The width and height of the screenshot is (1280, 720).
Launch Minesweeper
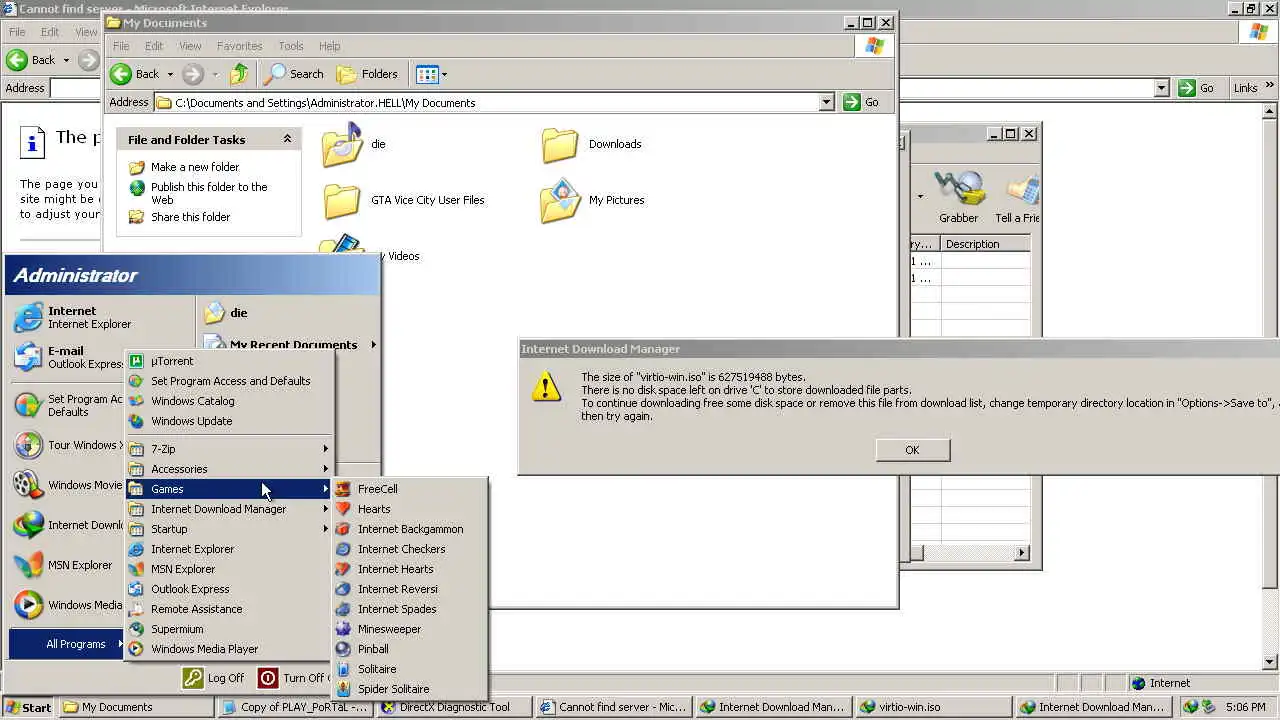410,629
